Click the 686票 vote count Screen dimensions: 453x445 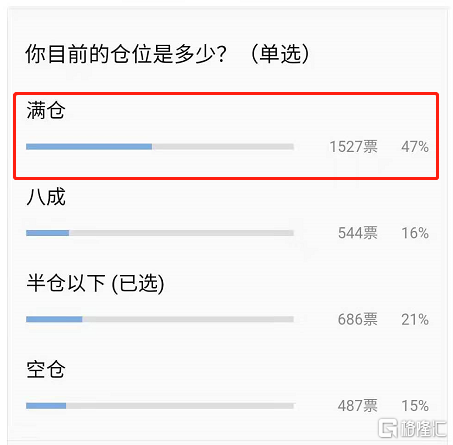pos(358,319)
